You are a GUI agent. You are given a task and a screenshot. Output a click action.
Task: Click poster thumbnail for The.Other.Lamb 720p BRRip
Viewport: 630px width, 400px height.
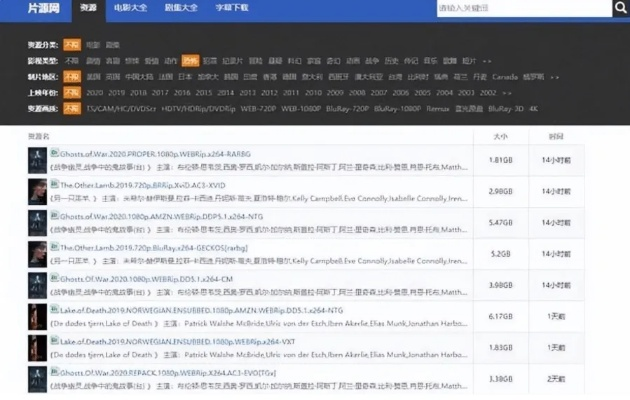coord(37,191)
